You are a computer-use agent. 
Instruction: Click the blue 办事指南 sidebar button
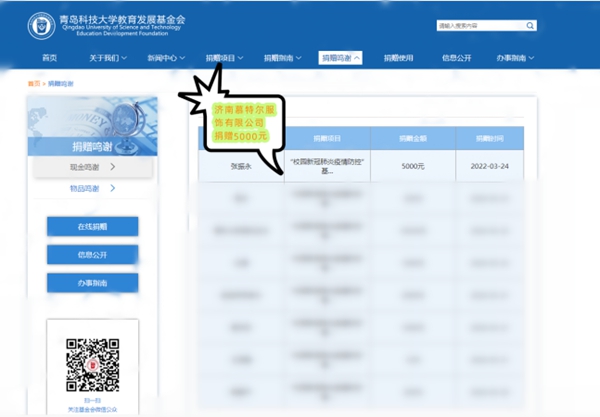pos(92,283)
